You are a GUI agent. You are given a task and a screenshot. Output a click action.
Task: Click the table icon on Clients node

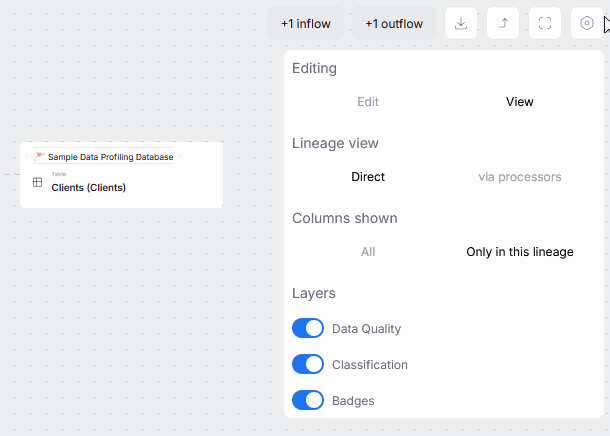point(37,182)
